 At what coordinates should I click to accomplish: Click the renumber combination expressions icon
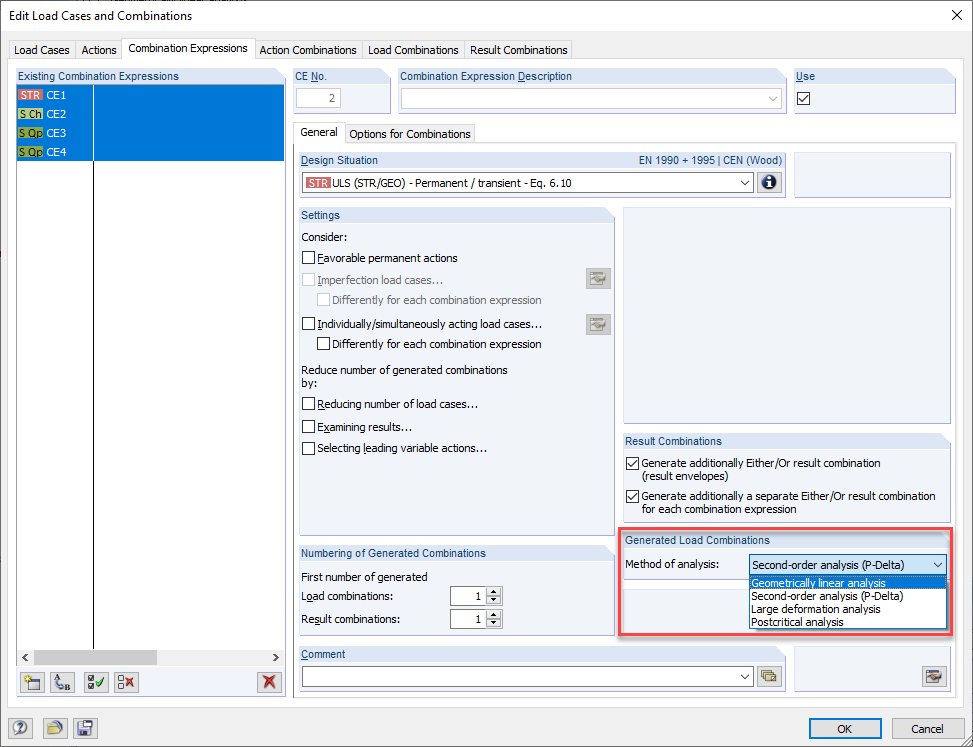(x=63, y=682)
